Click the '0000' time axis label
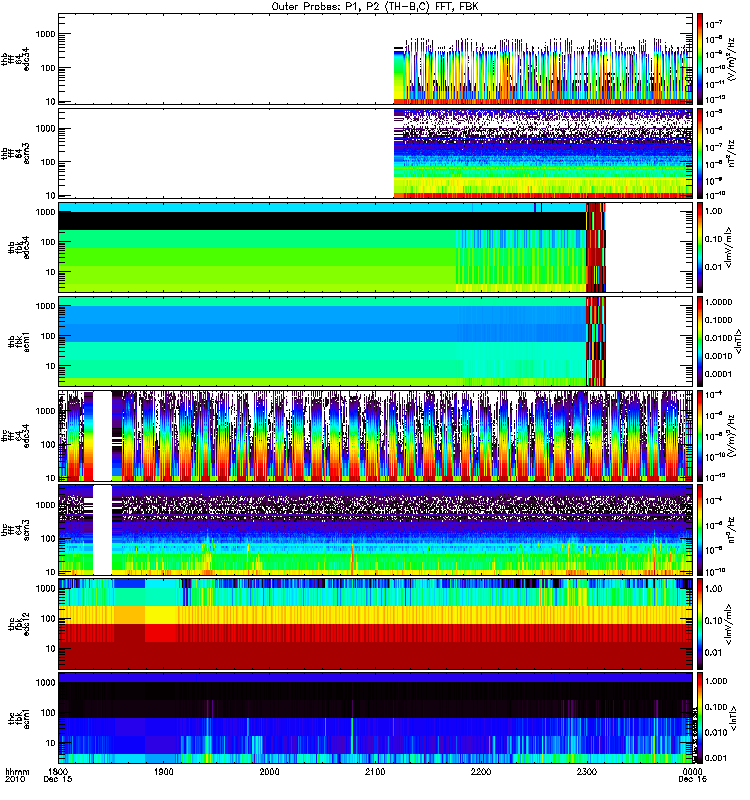The height and width of the screenshot is (800, 750). (x=692, y=771)
